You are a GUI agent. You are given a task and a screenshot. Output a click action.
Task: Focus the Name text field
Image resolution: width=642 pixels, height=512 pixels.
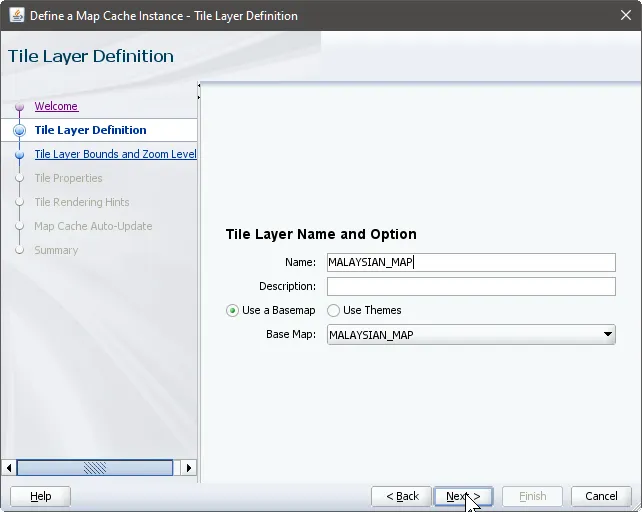tap(470, 262)
